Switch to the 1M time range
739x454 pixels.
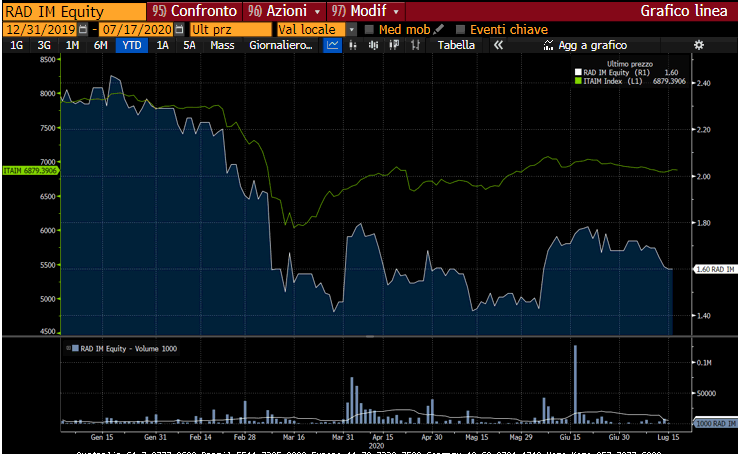click(72, 45)
